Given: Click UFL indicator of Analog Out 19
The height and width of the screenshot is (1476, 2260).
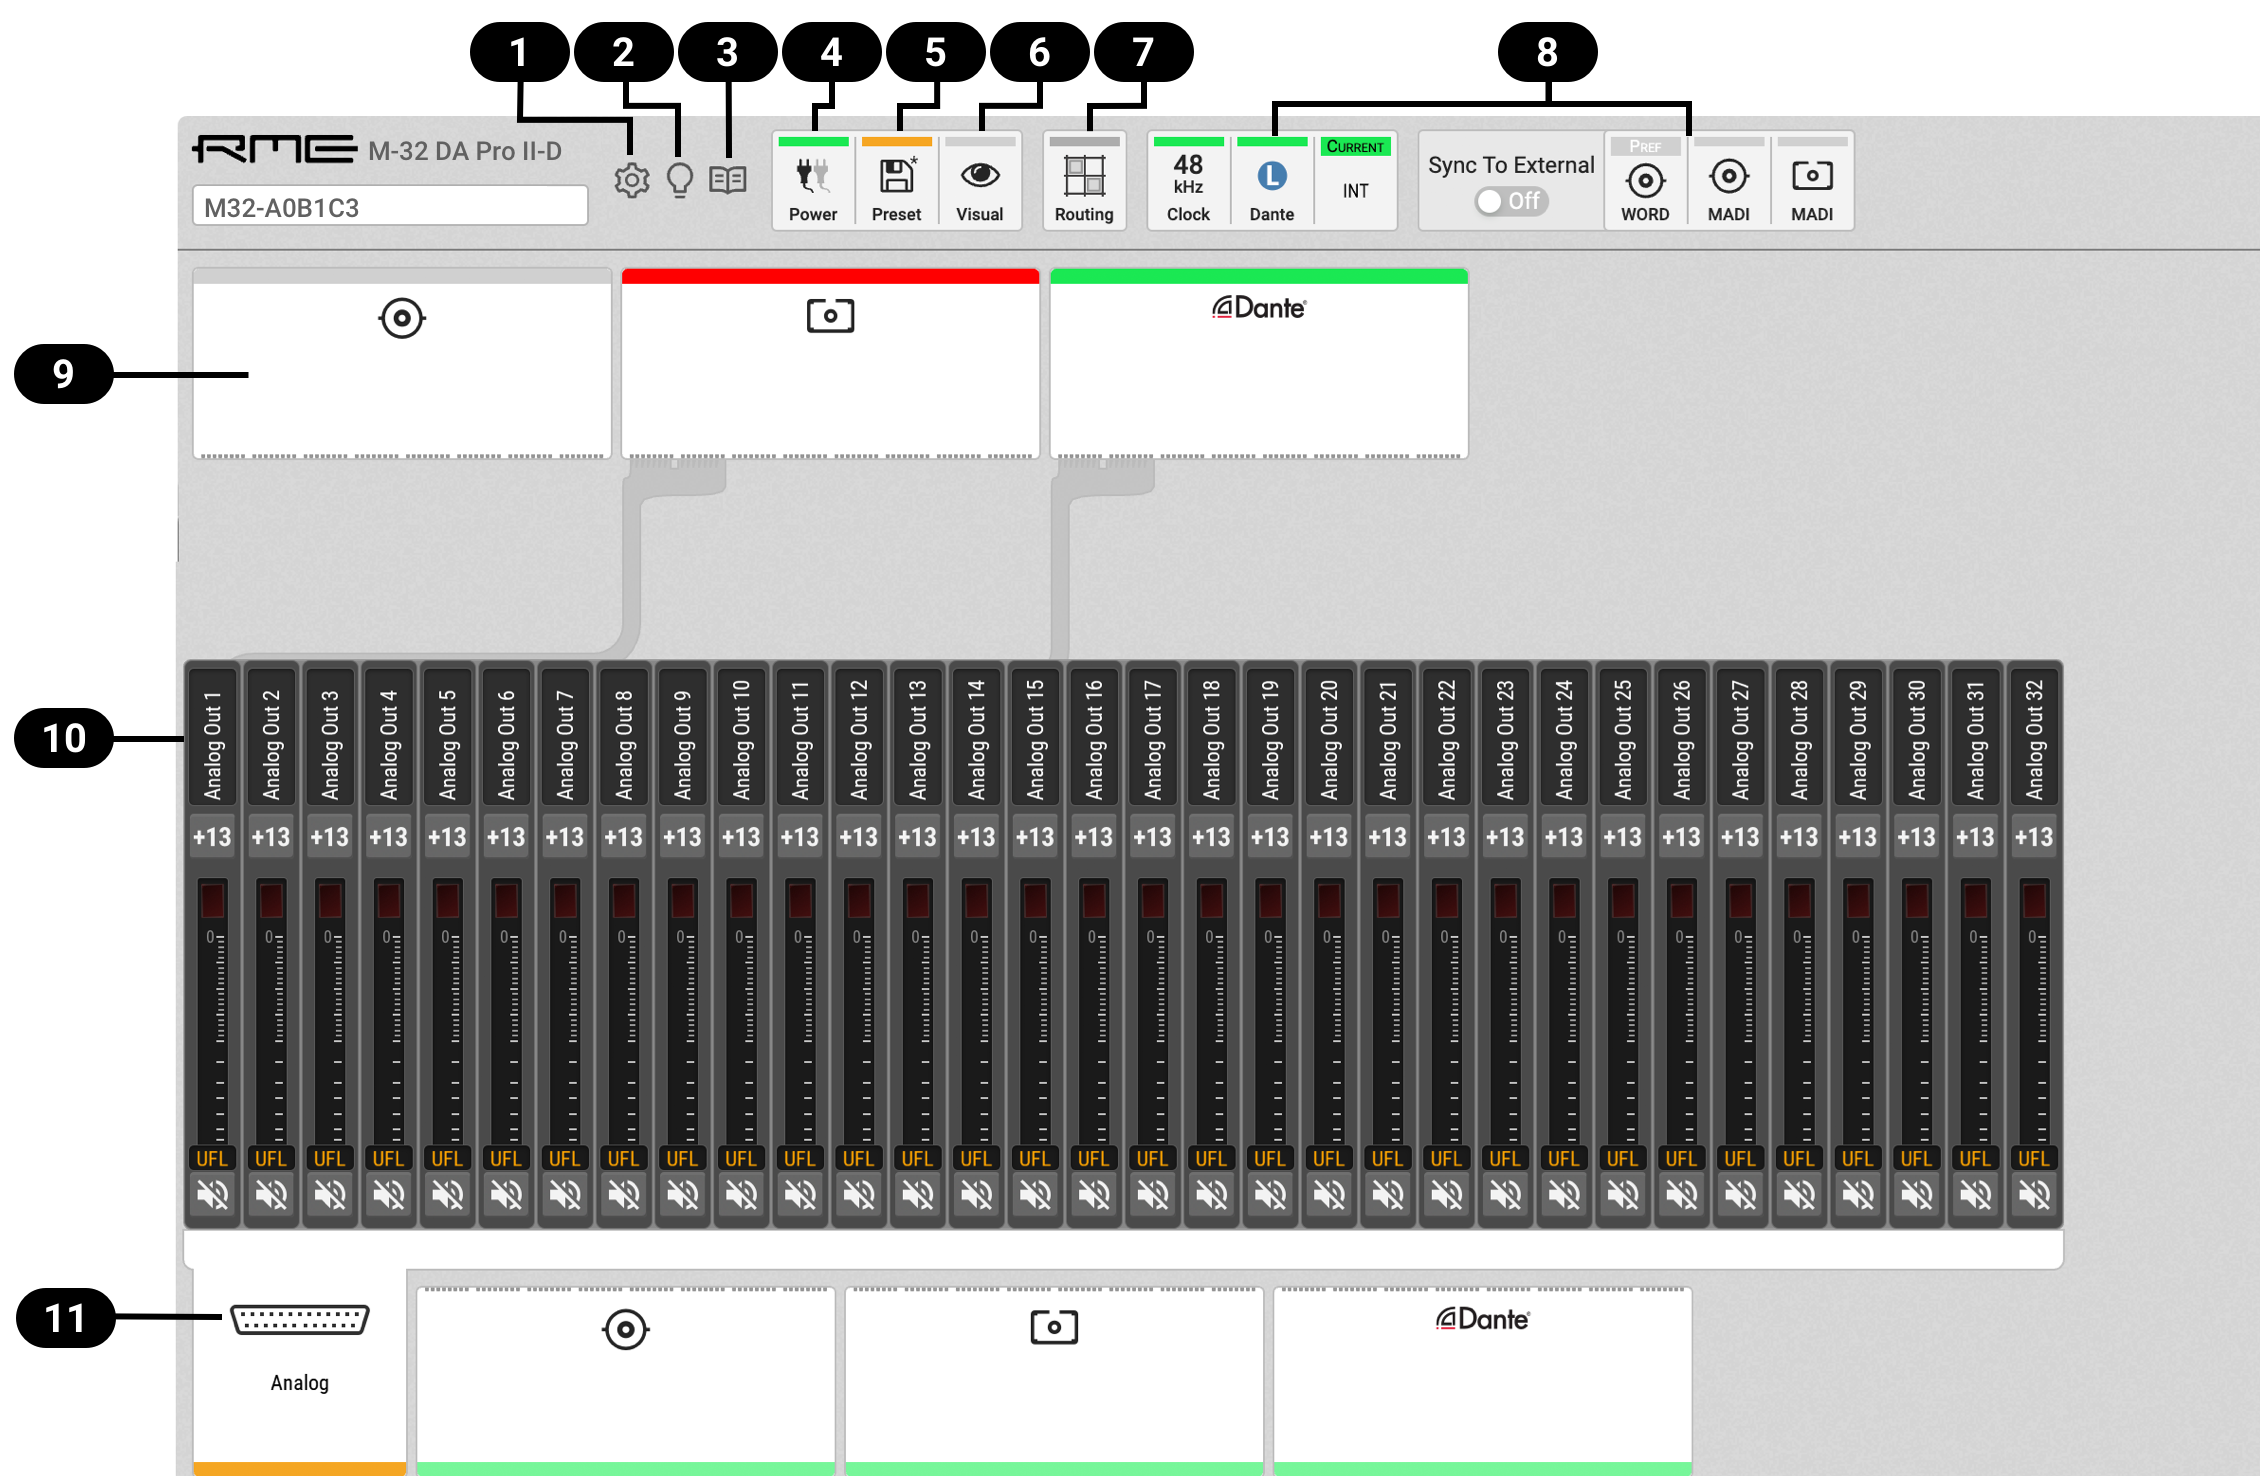Looking at the screenshot, I should tap(1270, 1158).
